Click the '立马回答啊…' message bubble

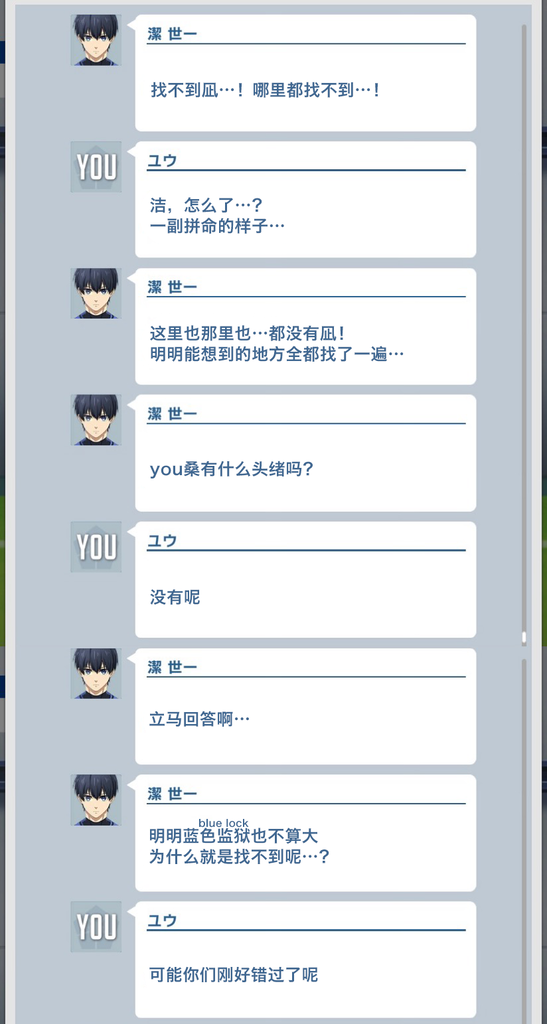click(305, 707)
